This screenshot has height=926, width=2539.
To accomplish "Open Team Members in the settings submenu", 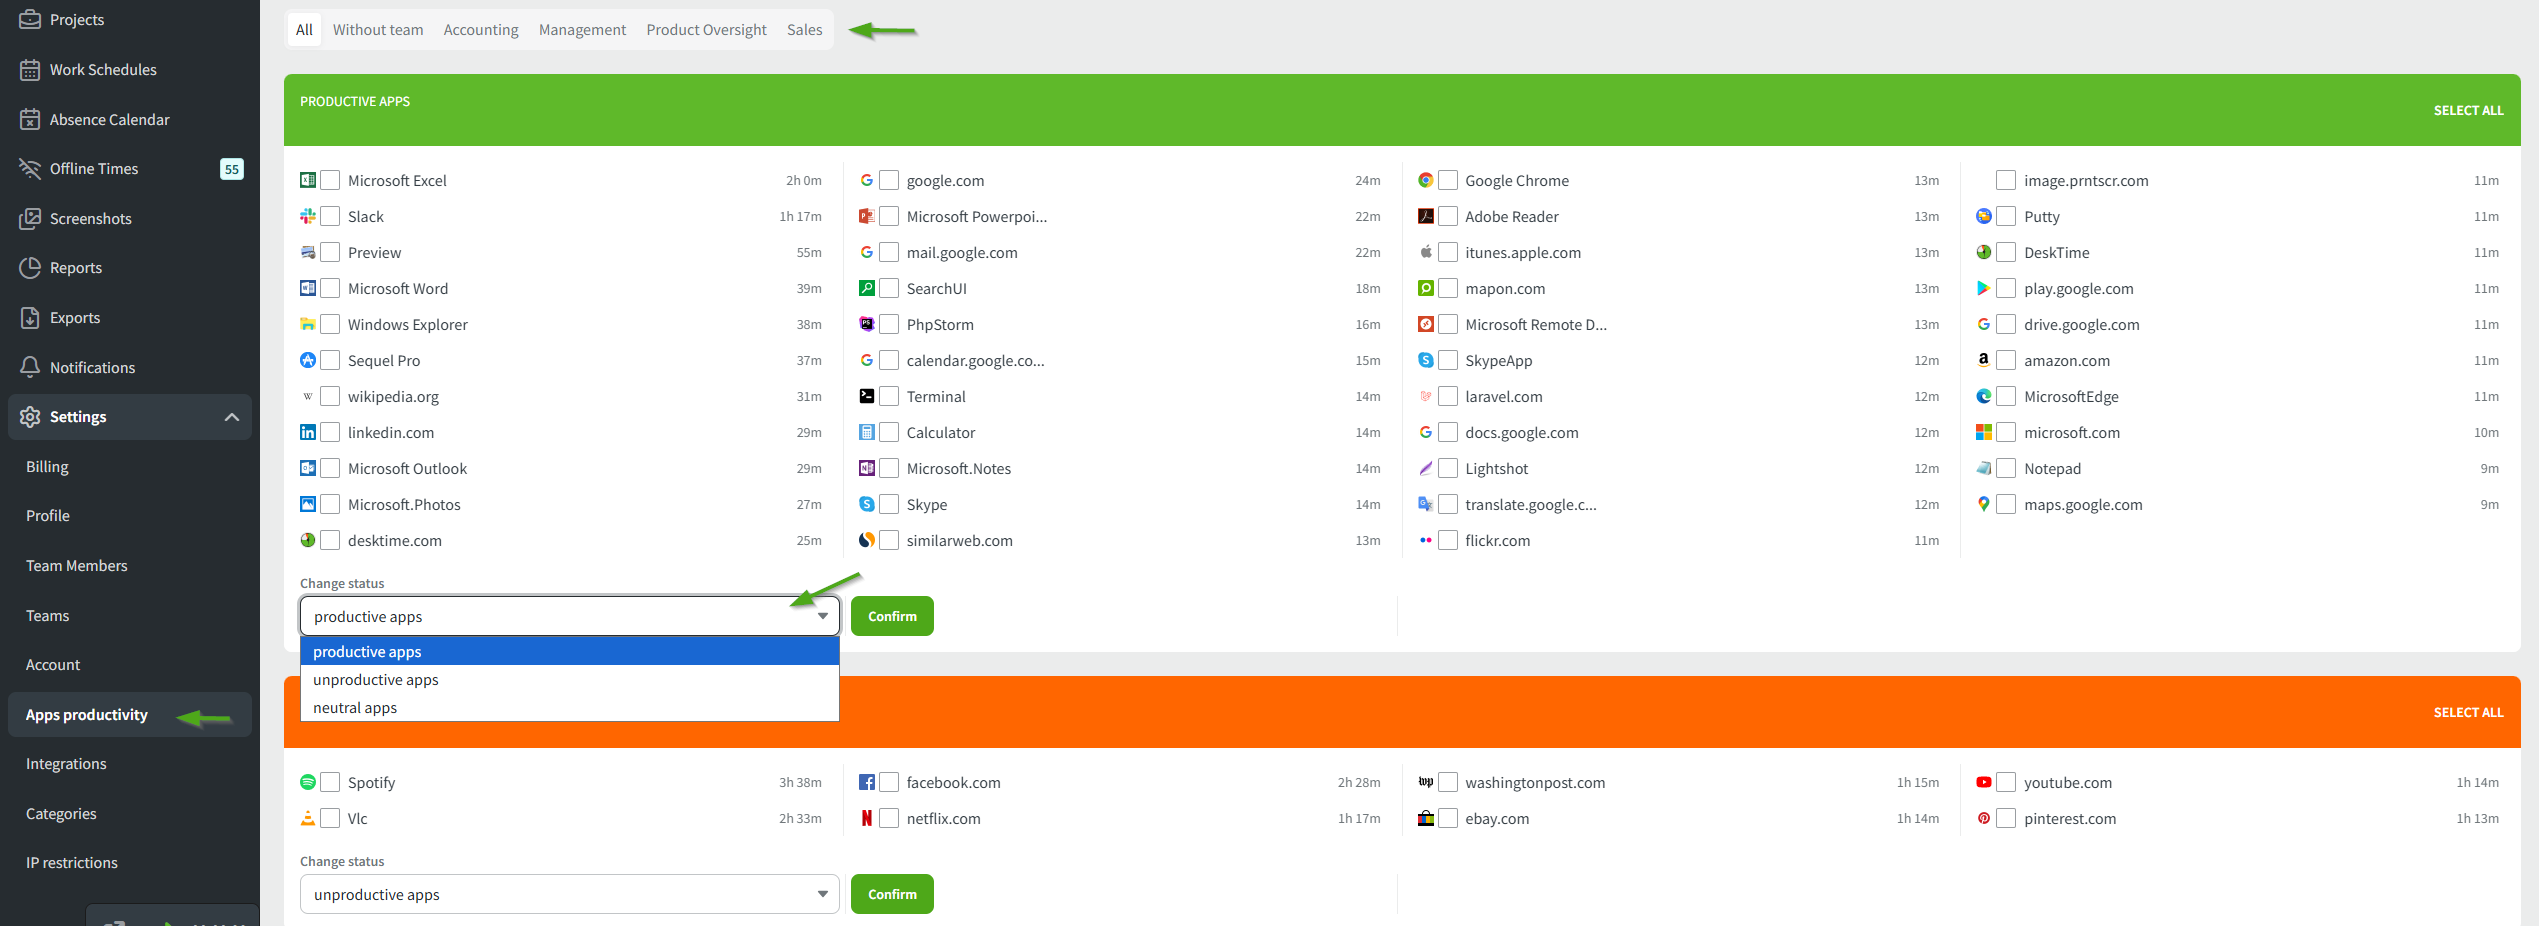I will pyautogui.click(x=77, y=566).
